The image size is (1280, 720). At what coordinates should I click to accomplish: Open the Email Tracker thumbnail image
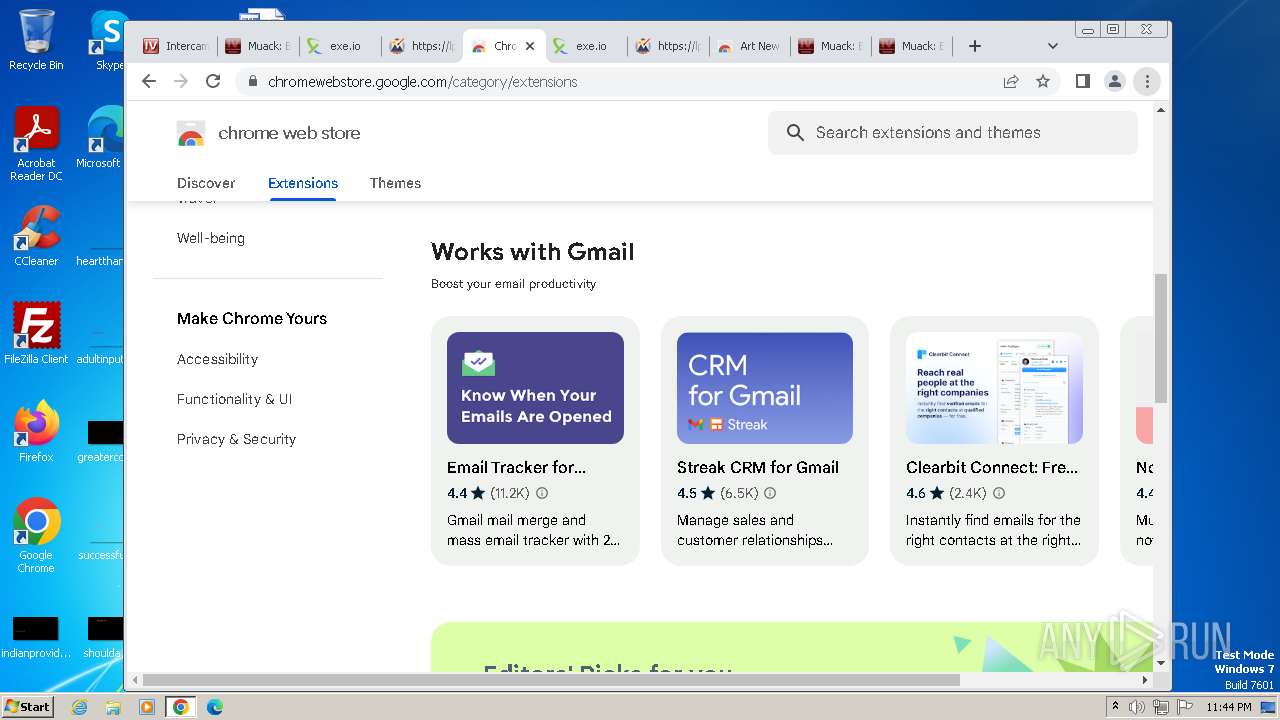(535, 388)
